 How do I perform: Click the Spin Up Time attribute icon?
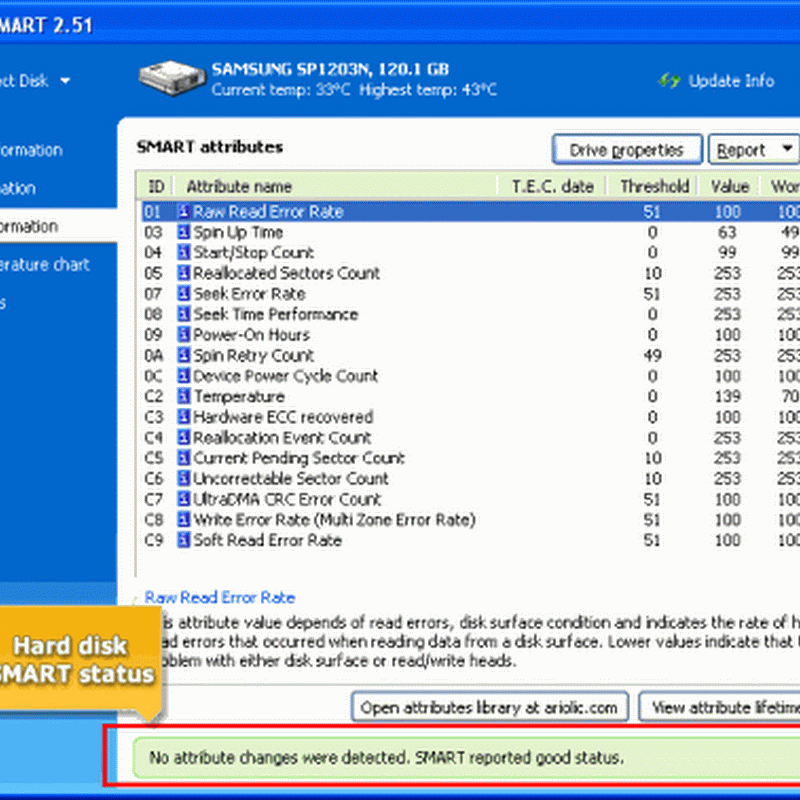pyautogui.click(x=184, y=233)
